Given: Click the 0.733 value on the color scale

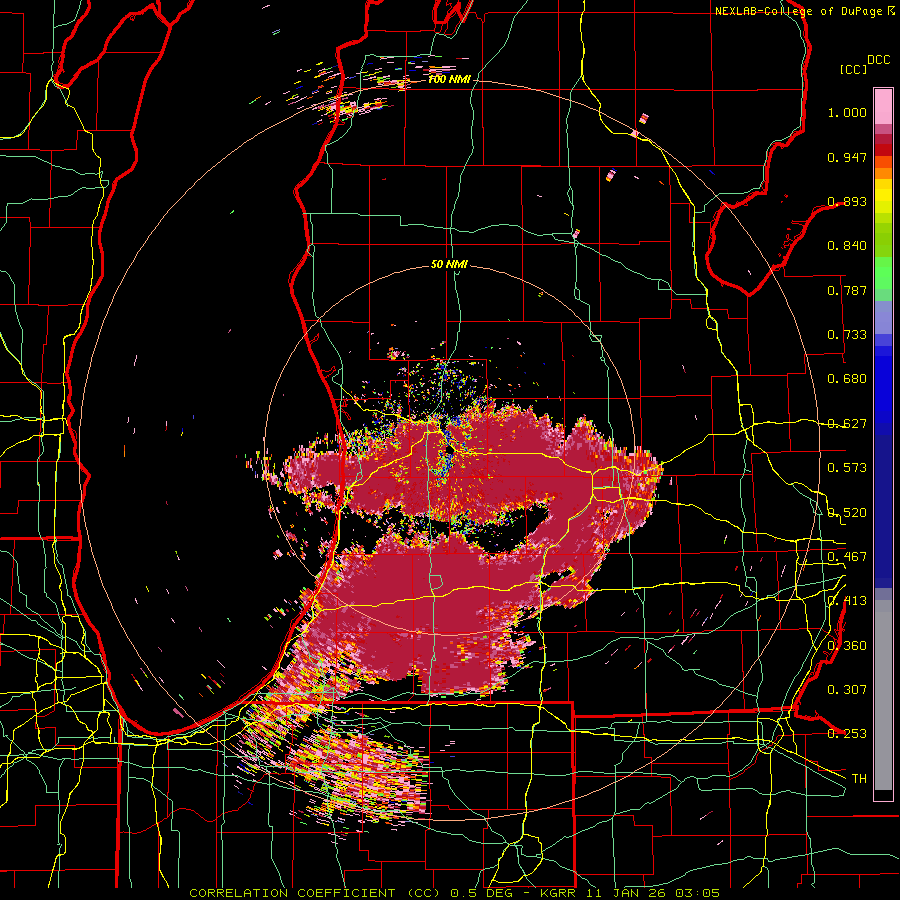Looking at the screenshot, I should point(847,335).
